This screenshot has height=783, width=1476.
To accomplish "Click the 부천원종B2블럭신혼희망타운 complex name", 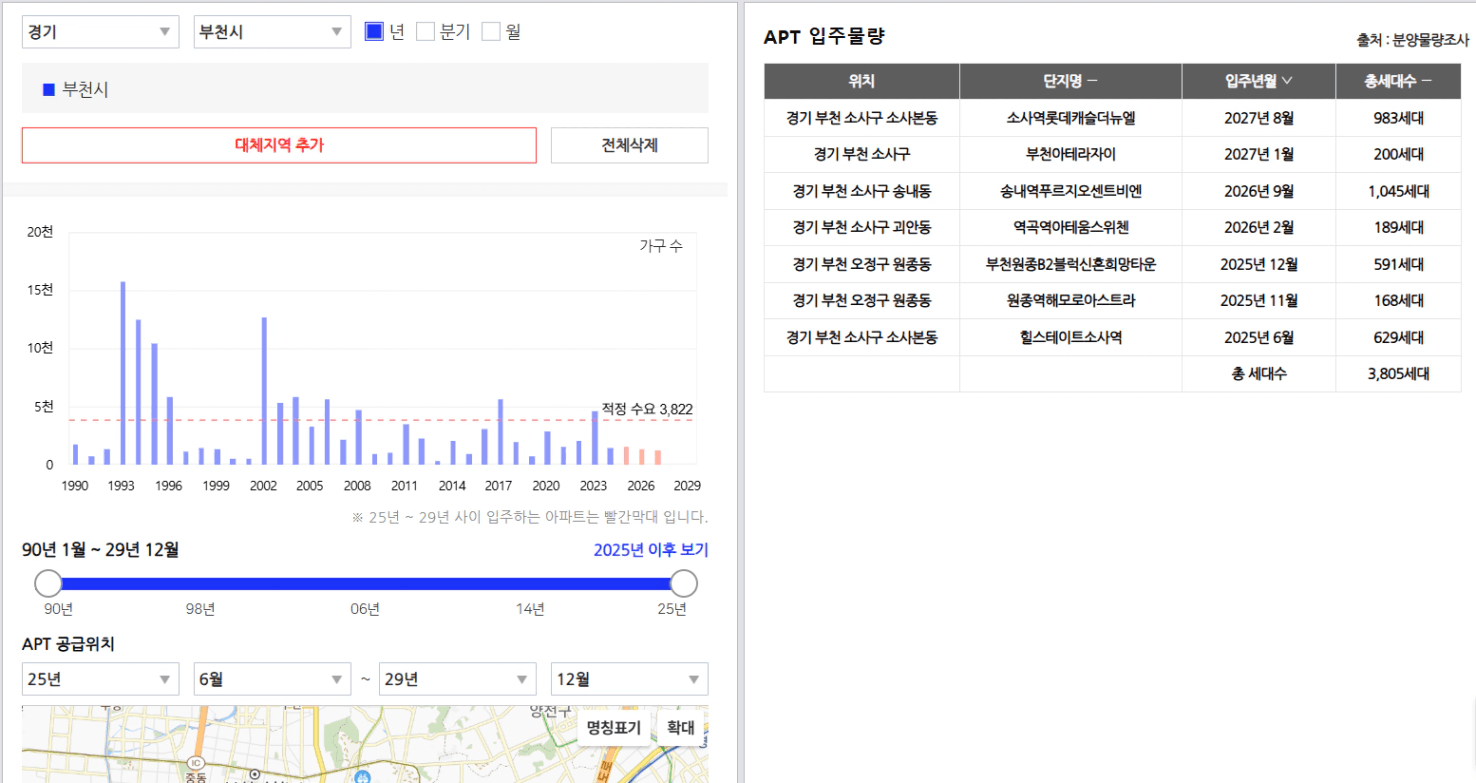I will 1071,265.
